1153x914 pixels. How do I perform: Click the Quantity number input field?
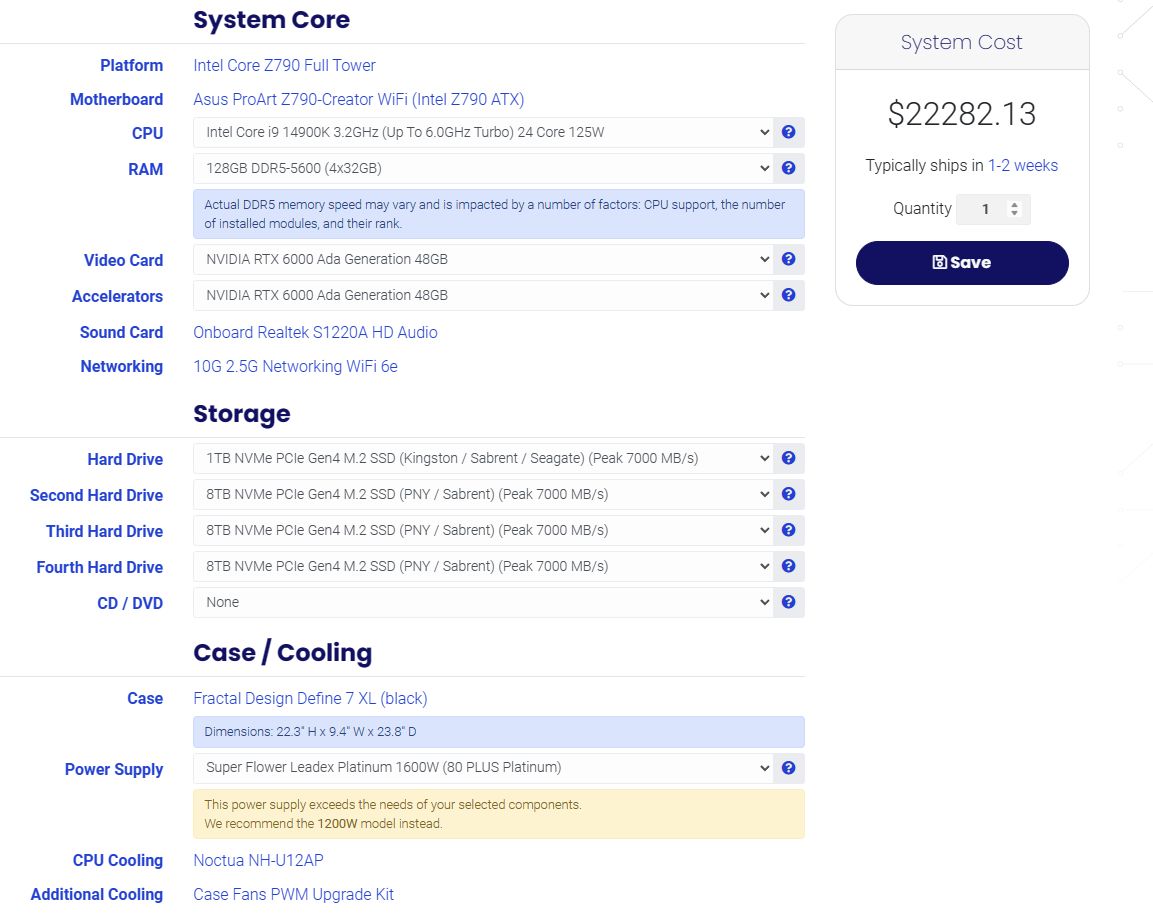tap(984, 209)
